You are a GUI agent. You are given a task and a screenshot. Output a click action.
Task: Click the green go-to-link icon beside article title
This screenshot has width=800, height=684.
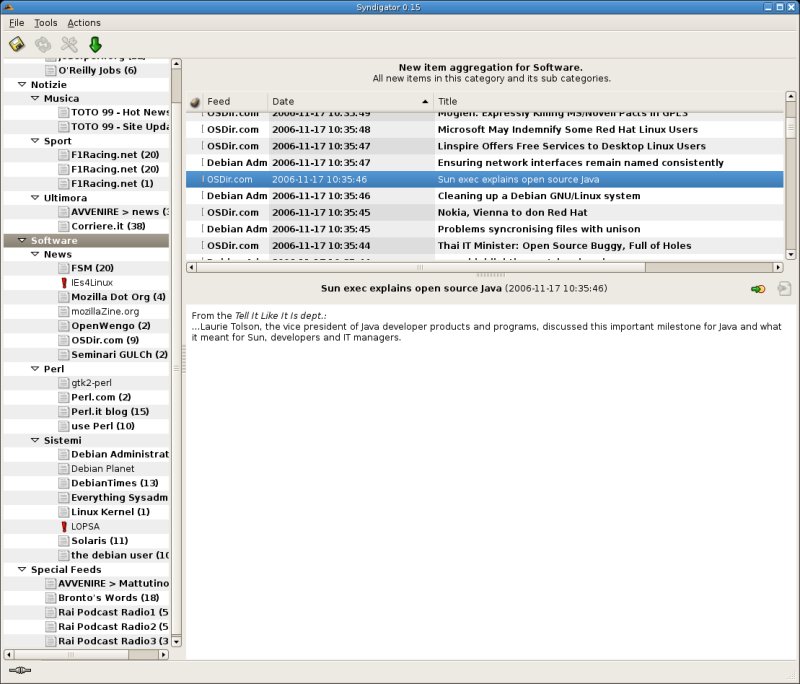(x=758, y=289)
